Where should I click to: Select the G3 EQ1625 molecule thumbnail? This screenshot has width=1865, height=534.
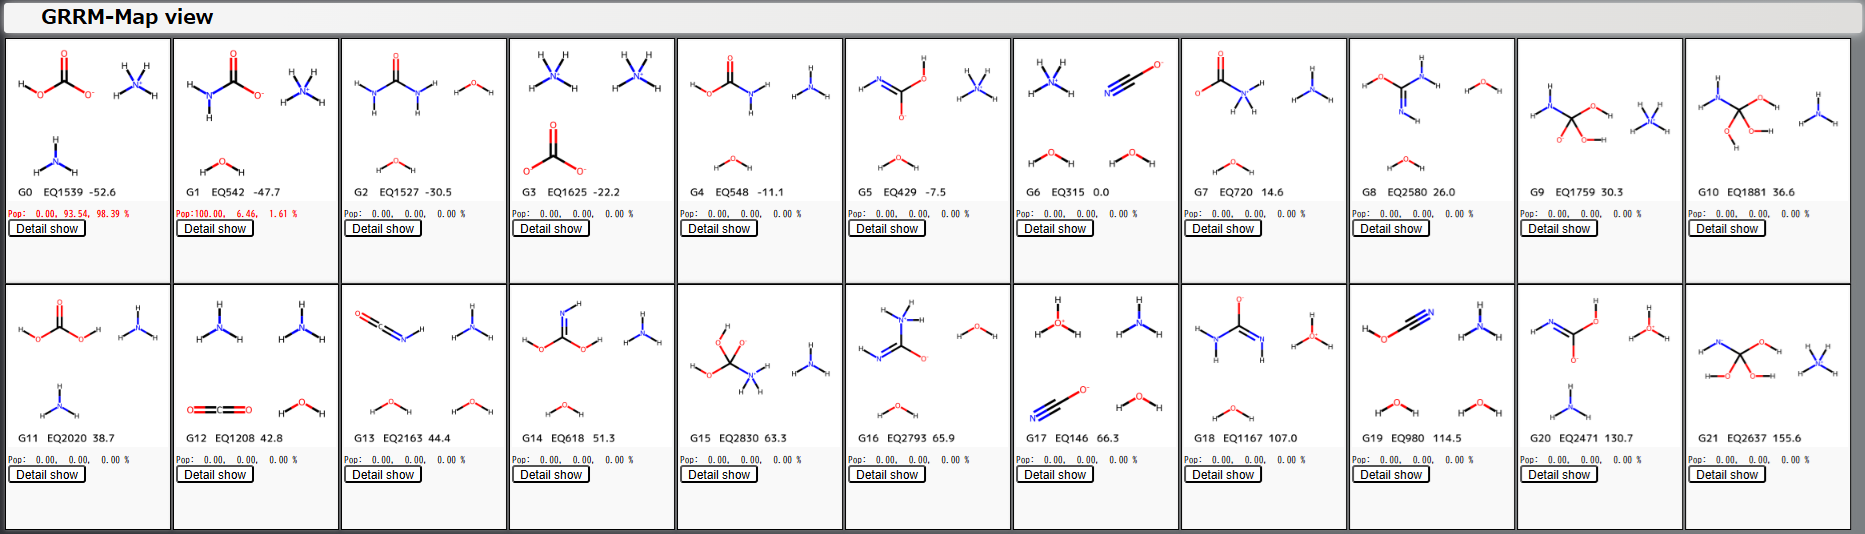[x=592, y=112]
